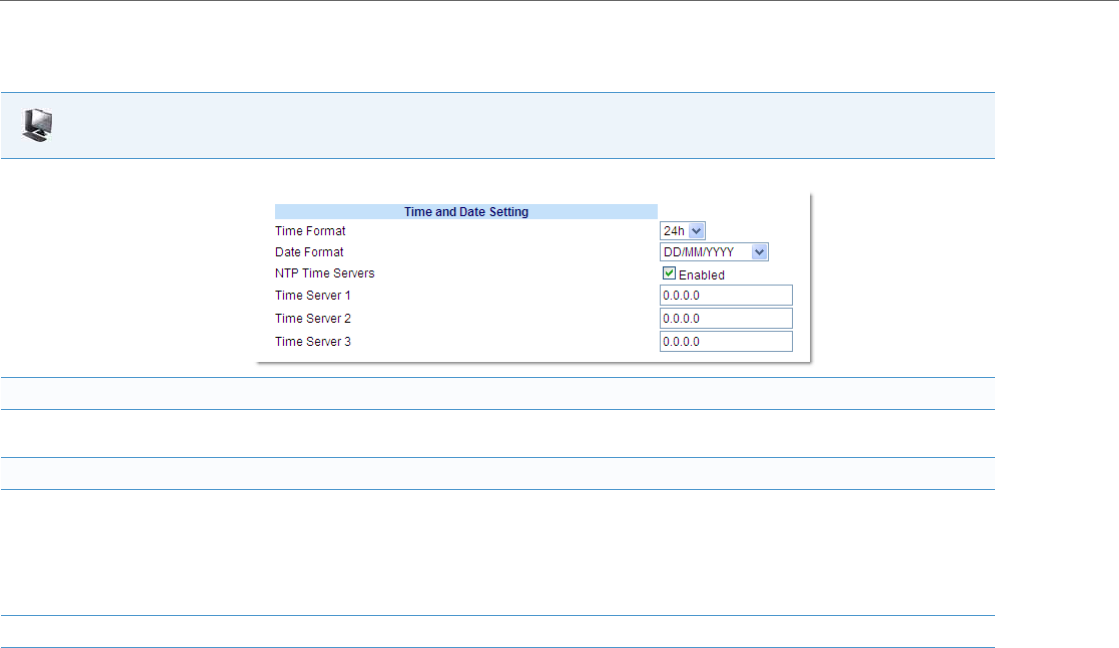Toggle NTP Time Servers Enabled checkbox

tap(669, 273)
